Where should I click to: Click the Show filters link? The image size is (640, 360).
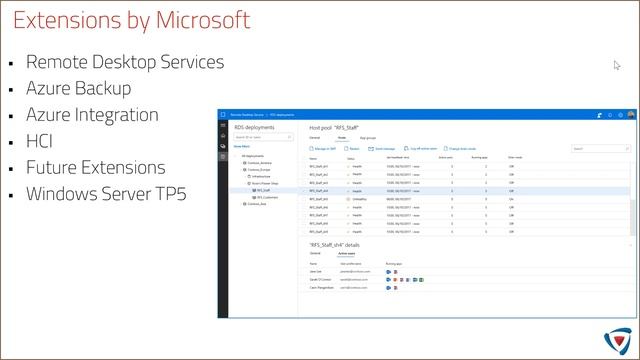[242, 146]
